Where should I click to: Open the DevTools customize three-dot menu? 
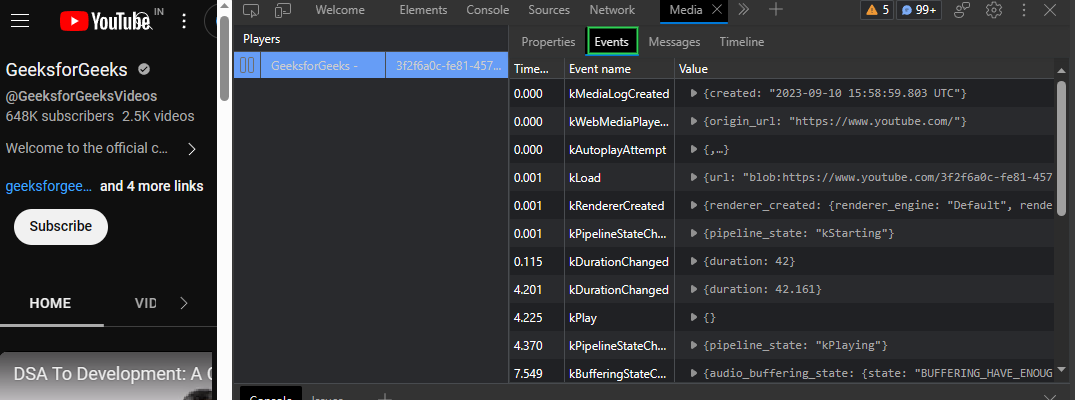click(1024, 10)
